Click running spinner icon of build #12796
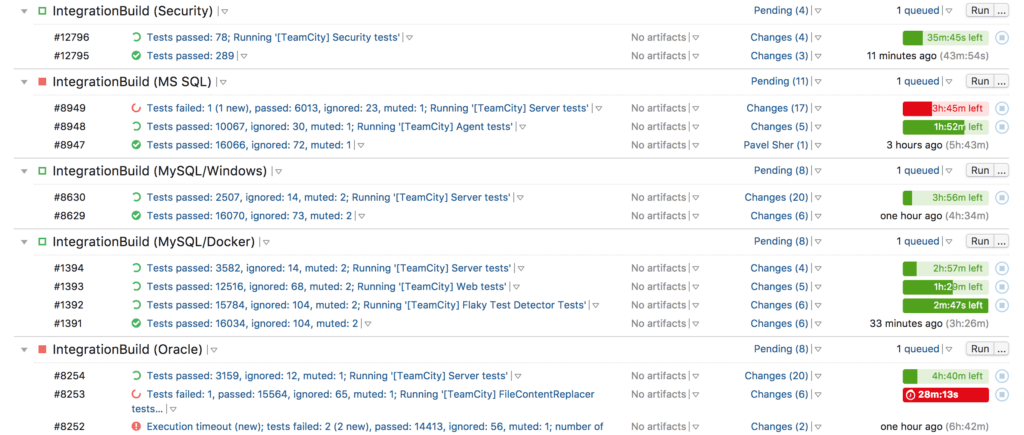The width and height of the screenshot is (1024, 435). (136, 38)
